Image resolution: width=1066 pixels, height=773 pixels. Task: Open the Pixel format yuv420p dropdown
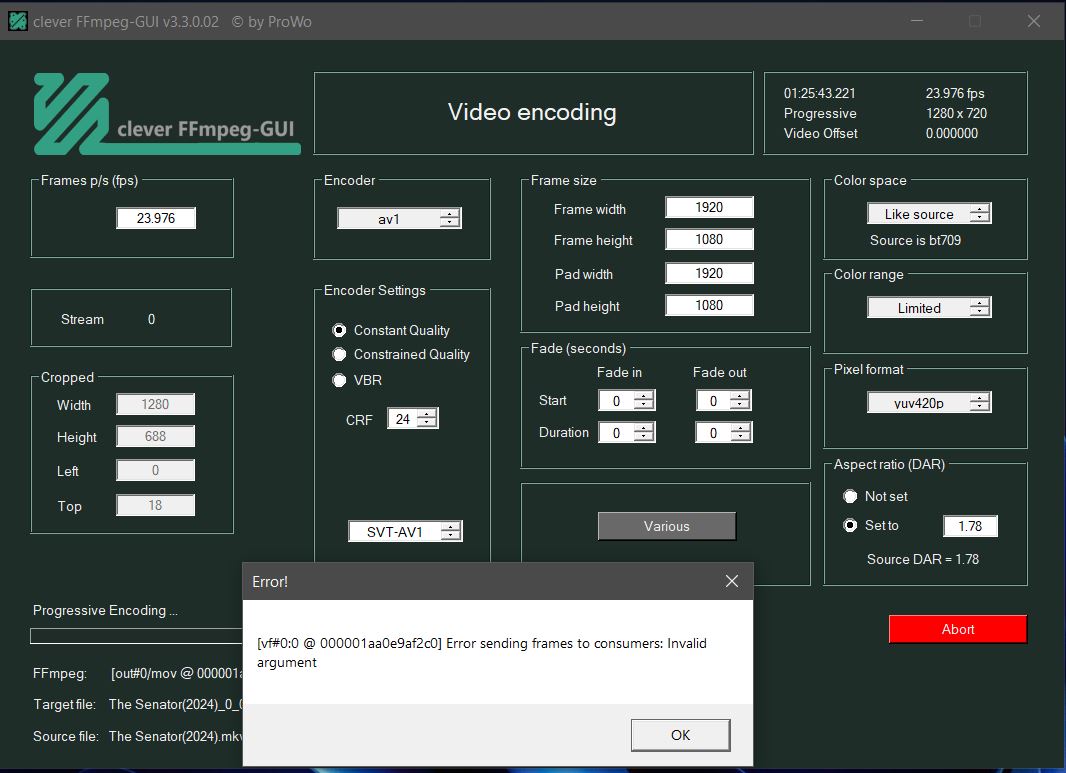click(x=929, y=402)
